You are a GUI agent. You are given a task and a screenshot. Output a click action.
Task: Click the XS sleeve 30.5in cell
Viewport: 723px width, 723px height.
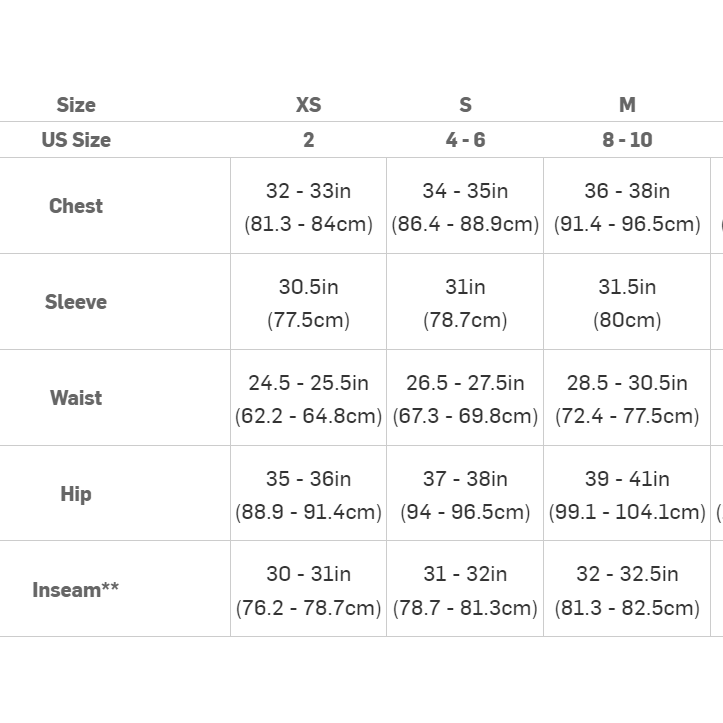308,303
